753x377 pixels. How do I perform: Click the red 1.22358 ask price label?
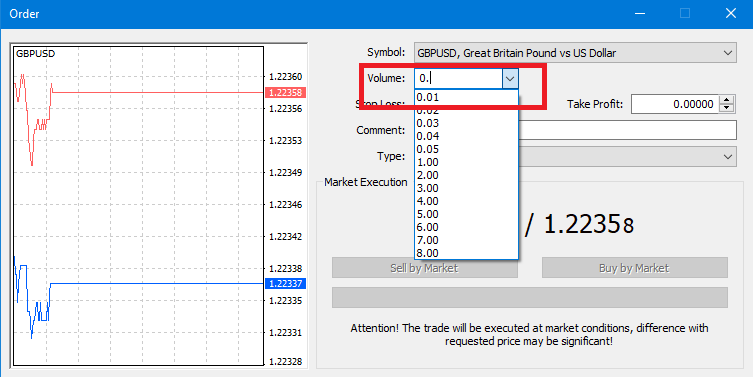[x=285, y=93]
